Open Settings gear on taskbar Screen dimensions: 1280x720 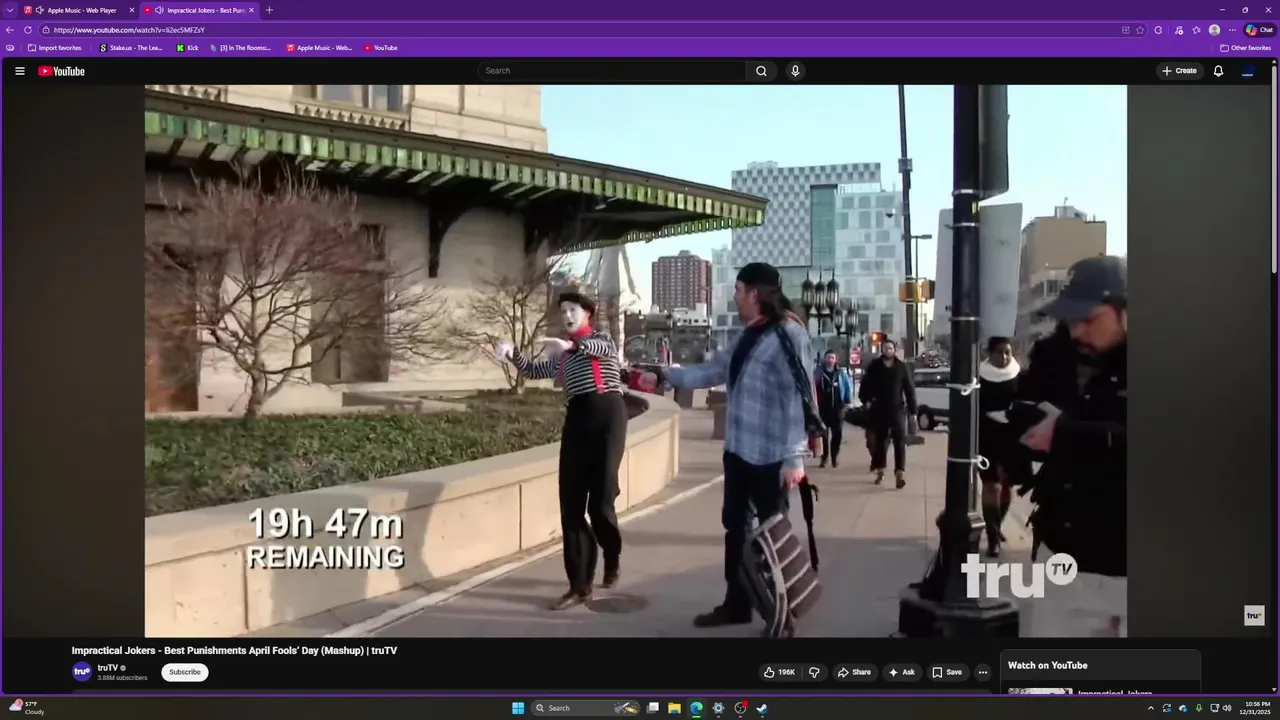718,708
